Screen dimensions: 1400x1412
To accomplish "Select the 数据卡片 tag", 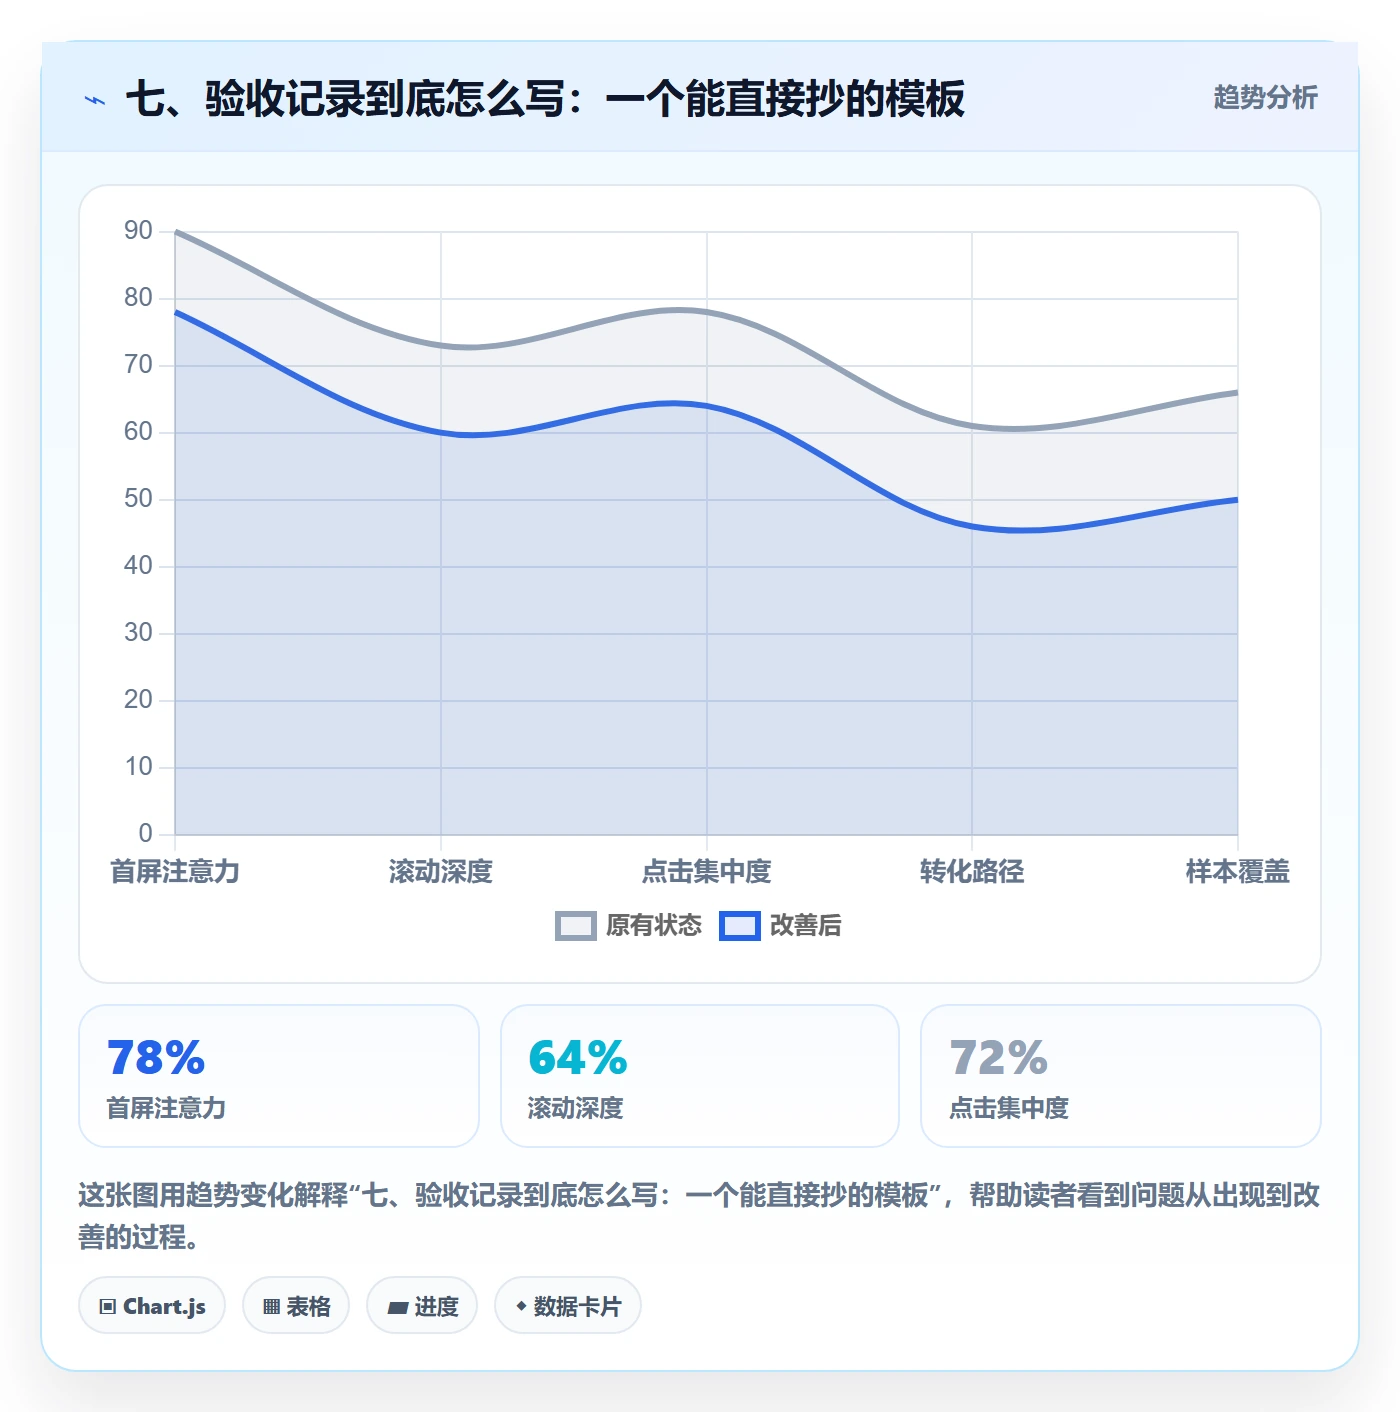I will pos(568,1306).
